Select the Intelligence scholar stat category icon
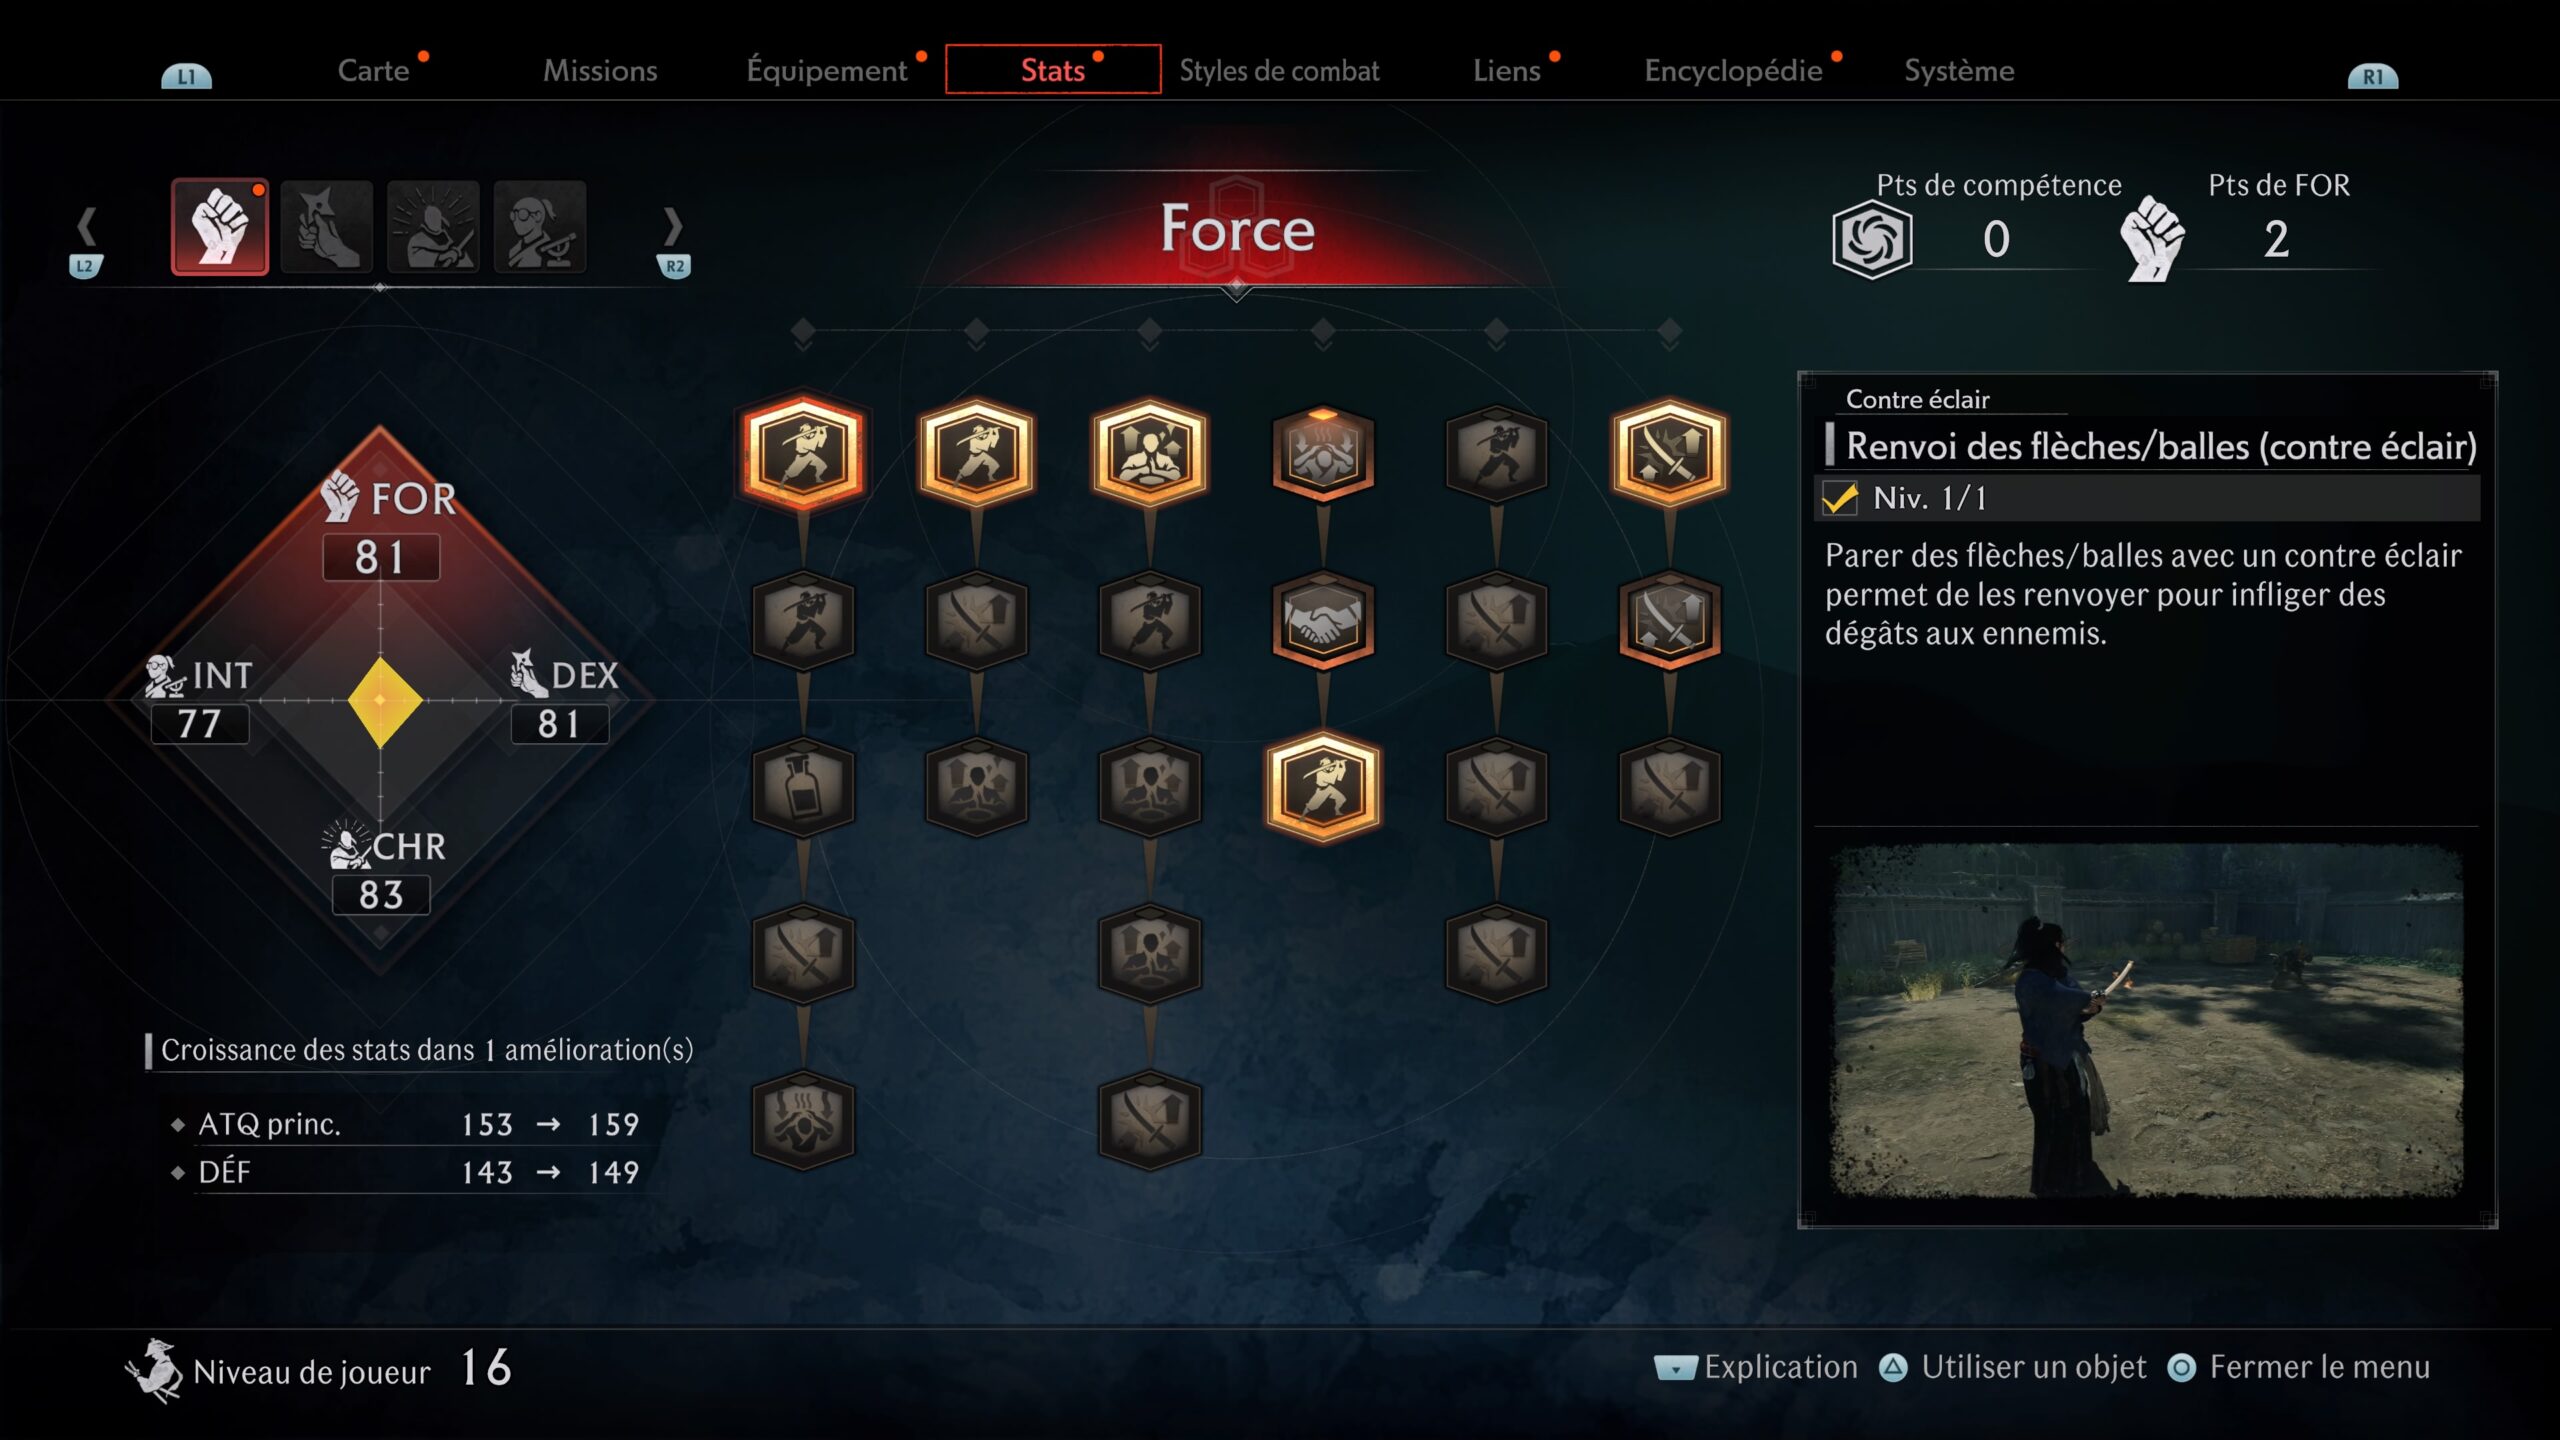Image resolution: width=2560 pixels, height=1440 pixels. 540,227
